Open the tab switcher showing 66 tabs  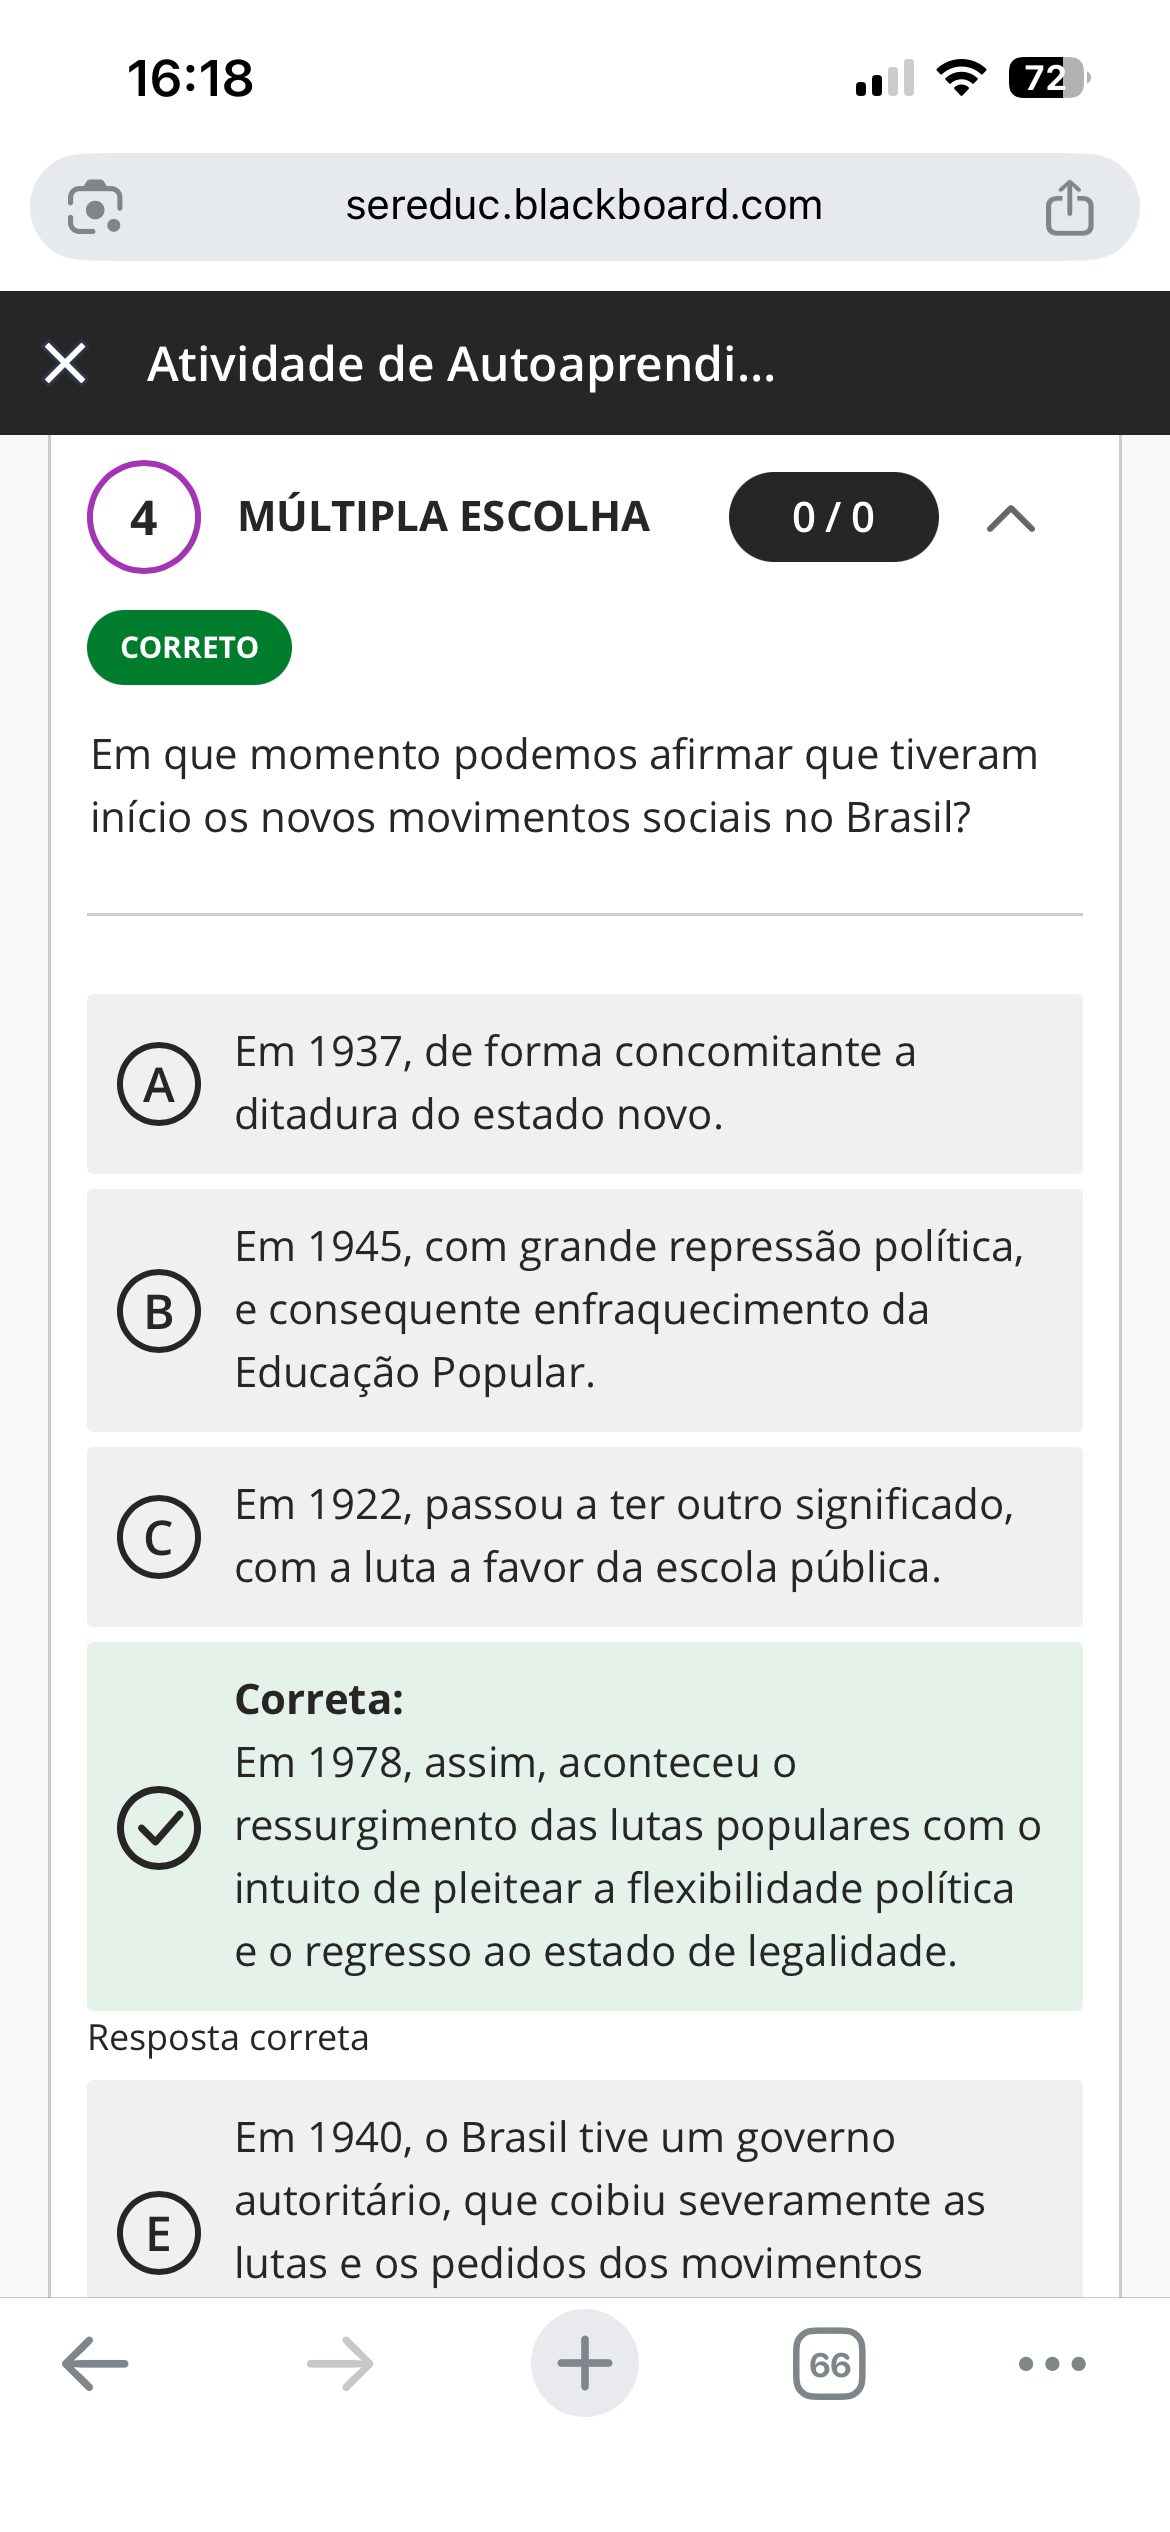coord(829,2364)
